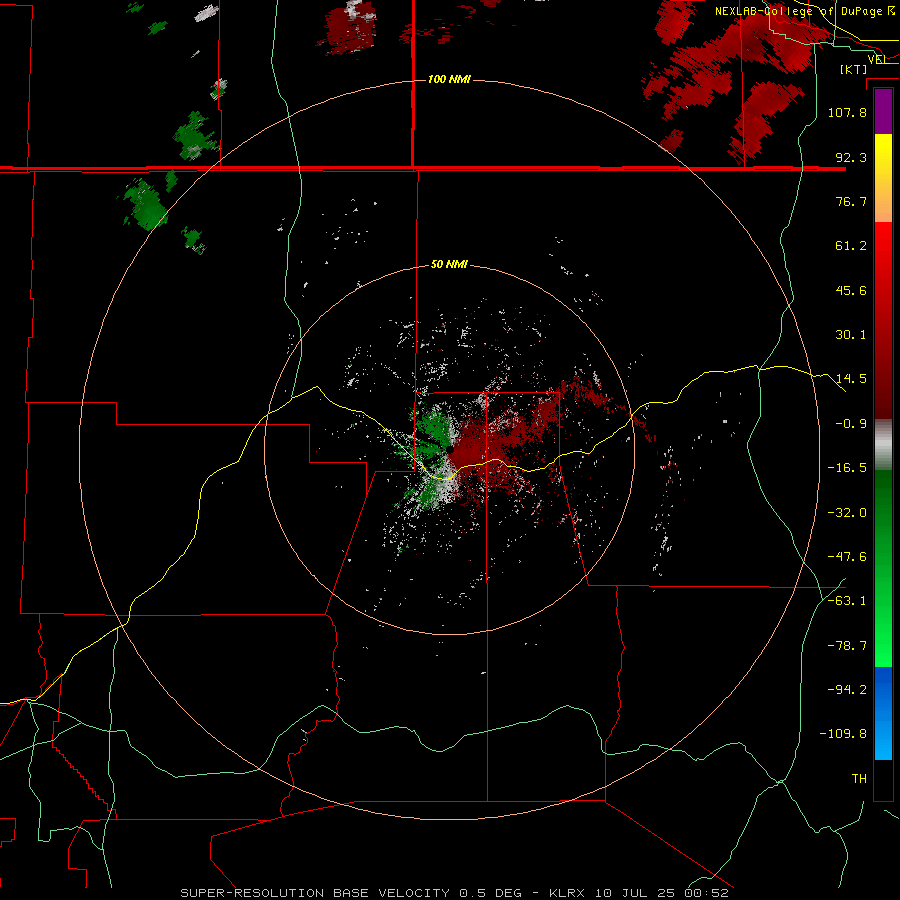The image size is (900, 900).
Task: Click the [KT] units label
Action: tap(853, 69)
